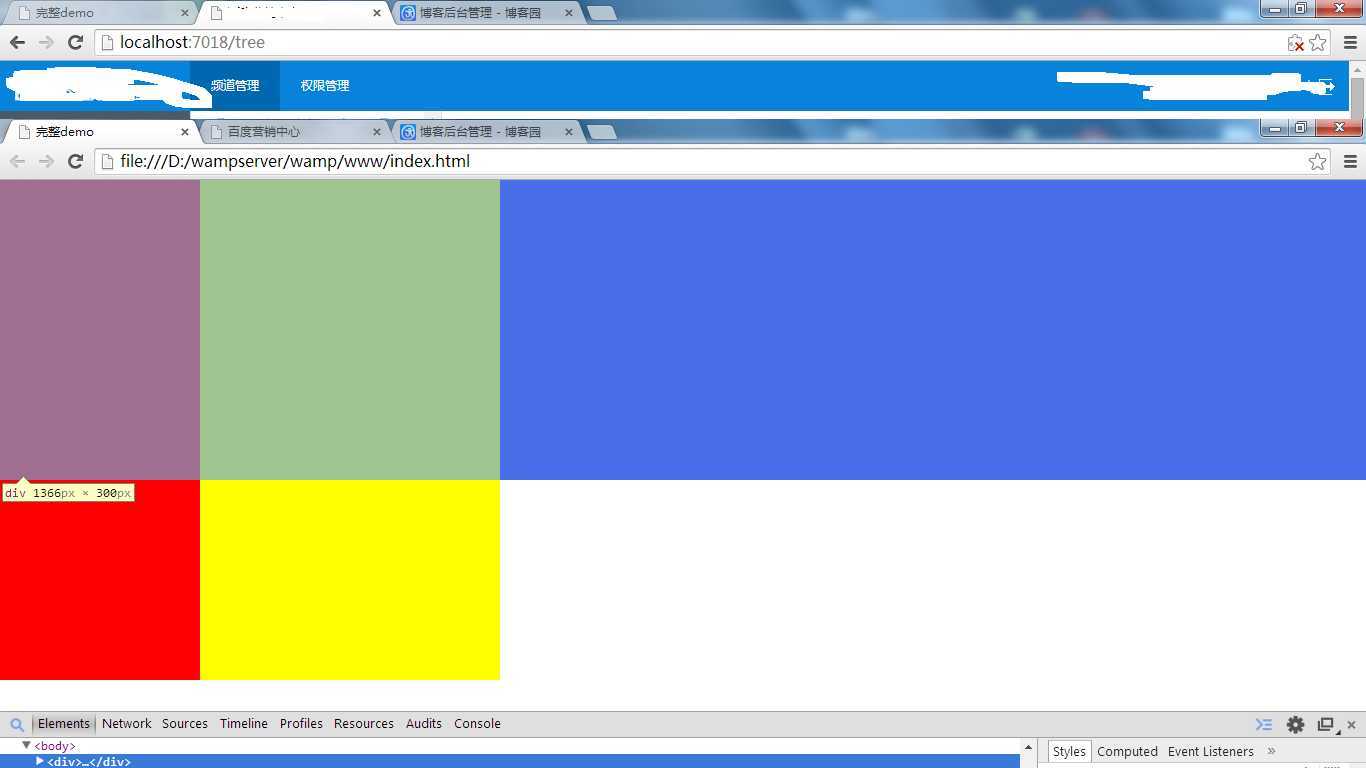Click DevTools dock-side icon
This screenshot has width=1366, height=768.
click(x=1327, y=724)
